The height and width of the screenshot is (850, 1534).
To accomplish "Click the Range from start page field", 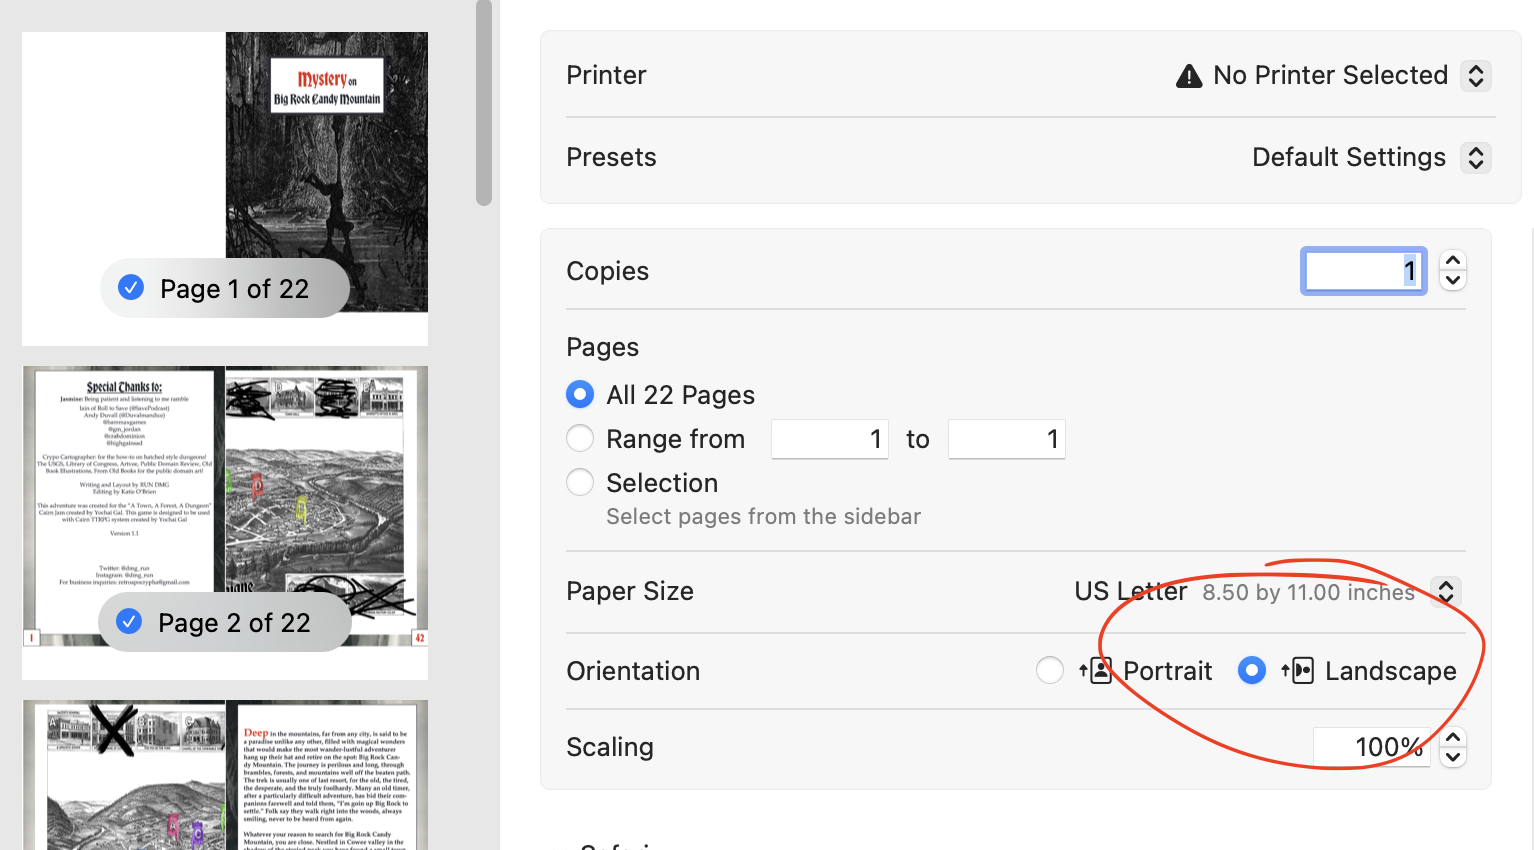I will click(x=830, y=439).
